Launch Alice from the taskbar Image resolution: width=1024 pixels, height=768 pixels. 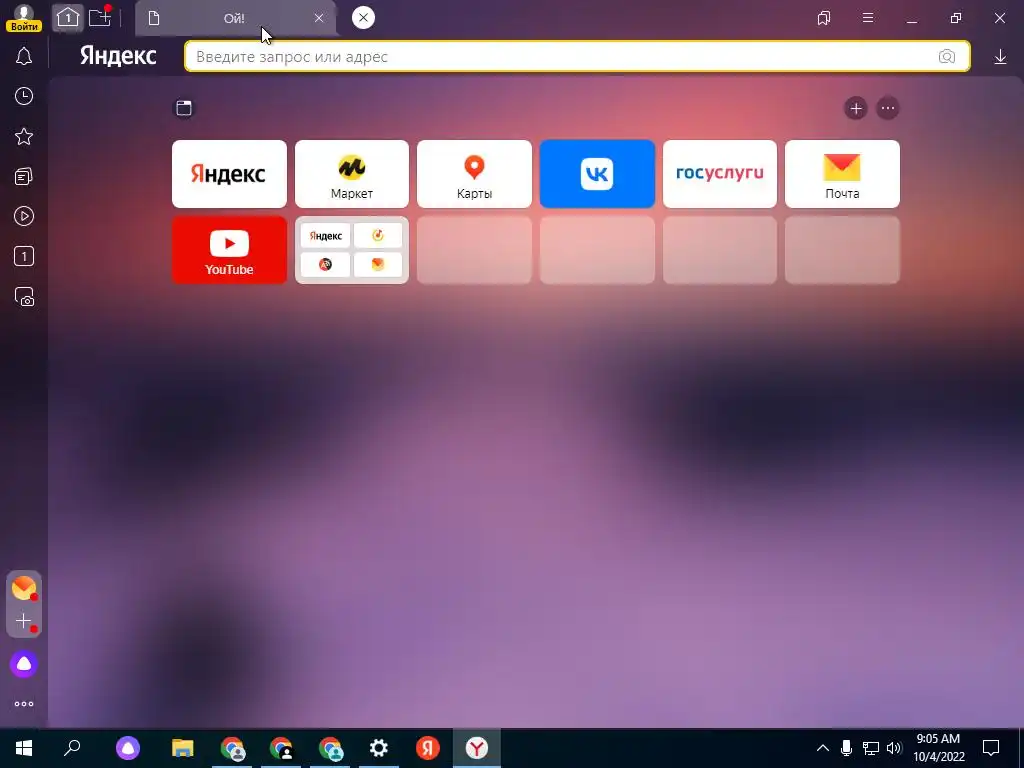coord(128,748)
